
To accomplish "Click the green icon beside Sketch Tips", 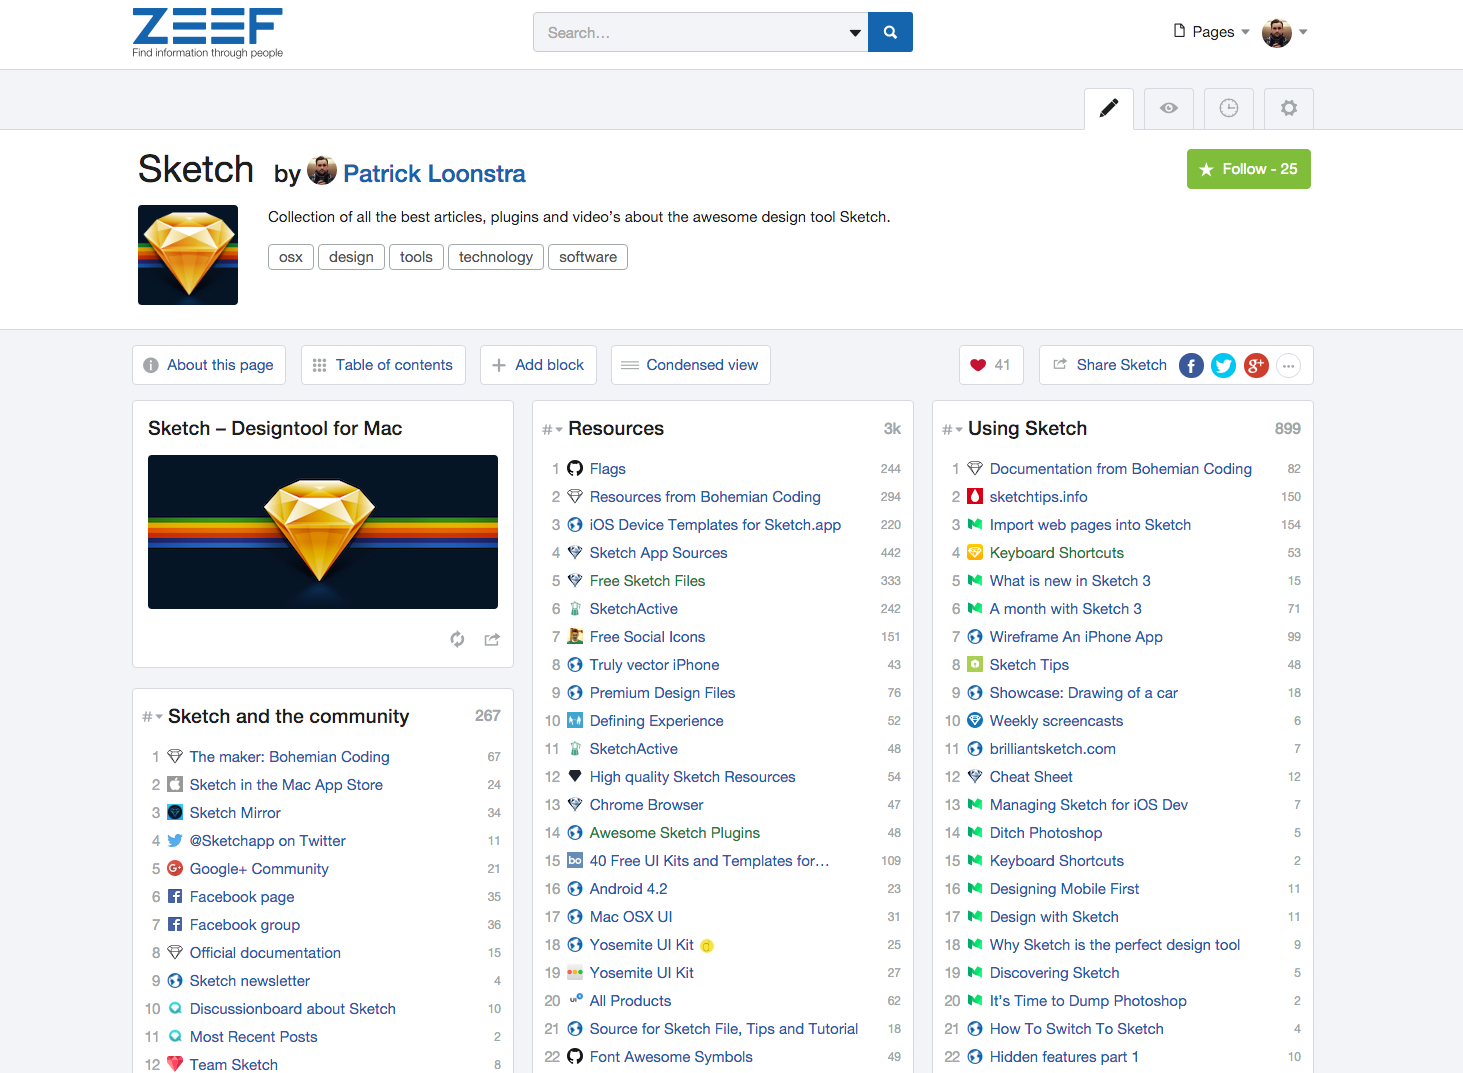I will (x=975, y=664).
